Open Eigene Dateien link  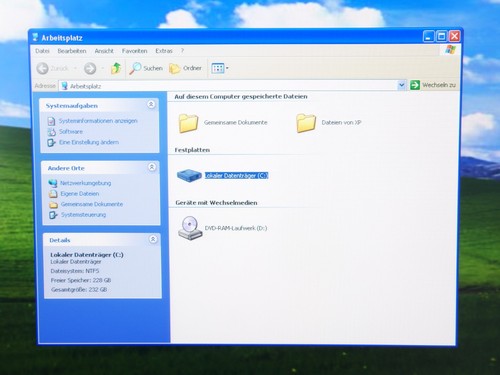tap(80, 194)
